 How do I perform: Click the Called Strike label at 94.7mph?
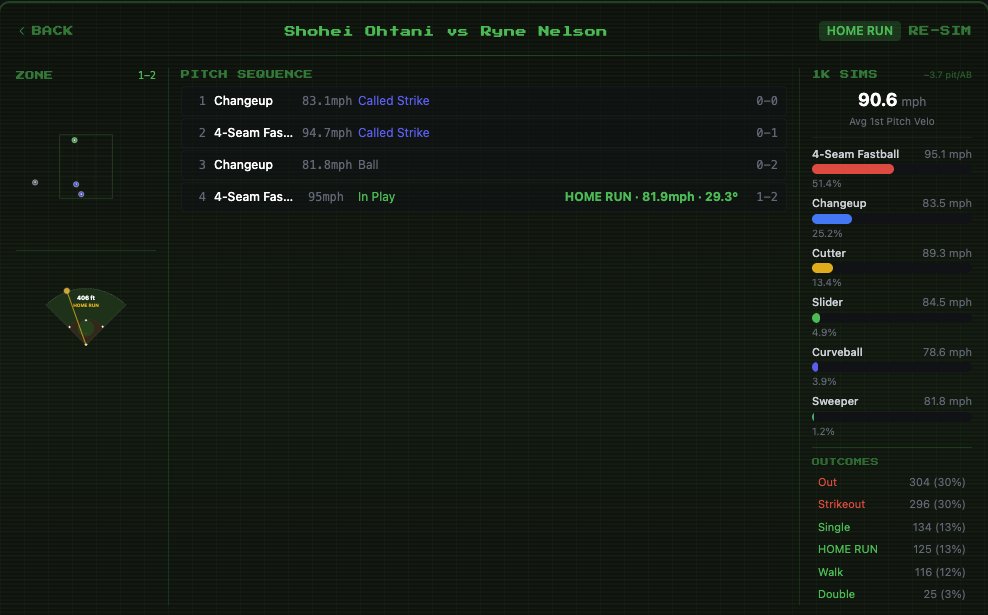394,133
